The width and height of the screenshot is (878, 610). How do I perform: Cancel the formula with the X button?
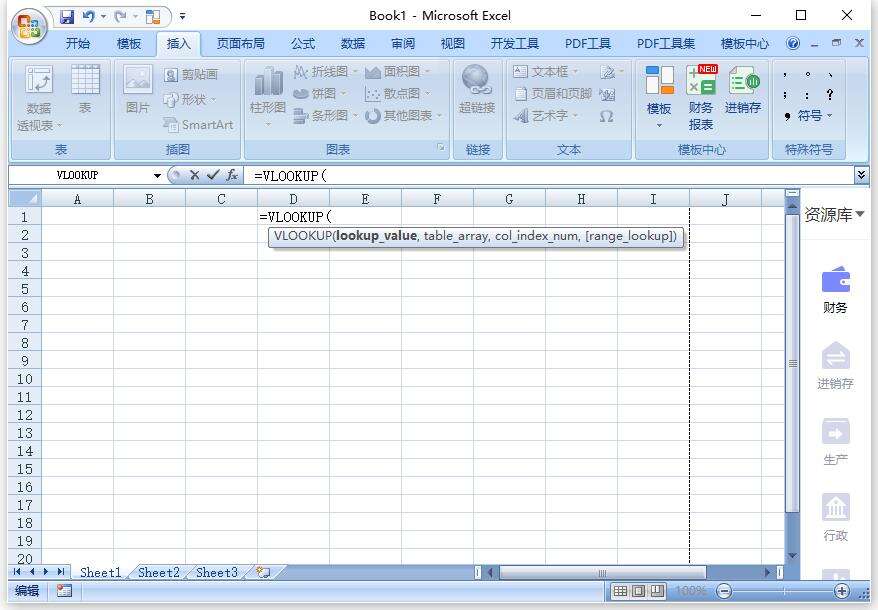tap(194, 175)
